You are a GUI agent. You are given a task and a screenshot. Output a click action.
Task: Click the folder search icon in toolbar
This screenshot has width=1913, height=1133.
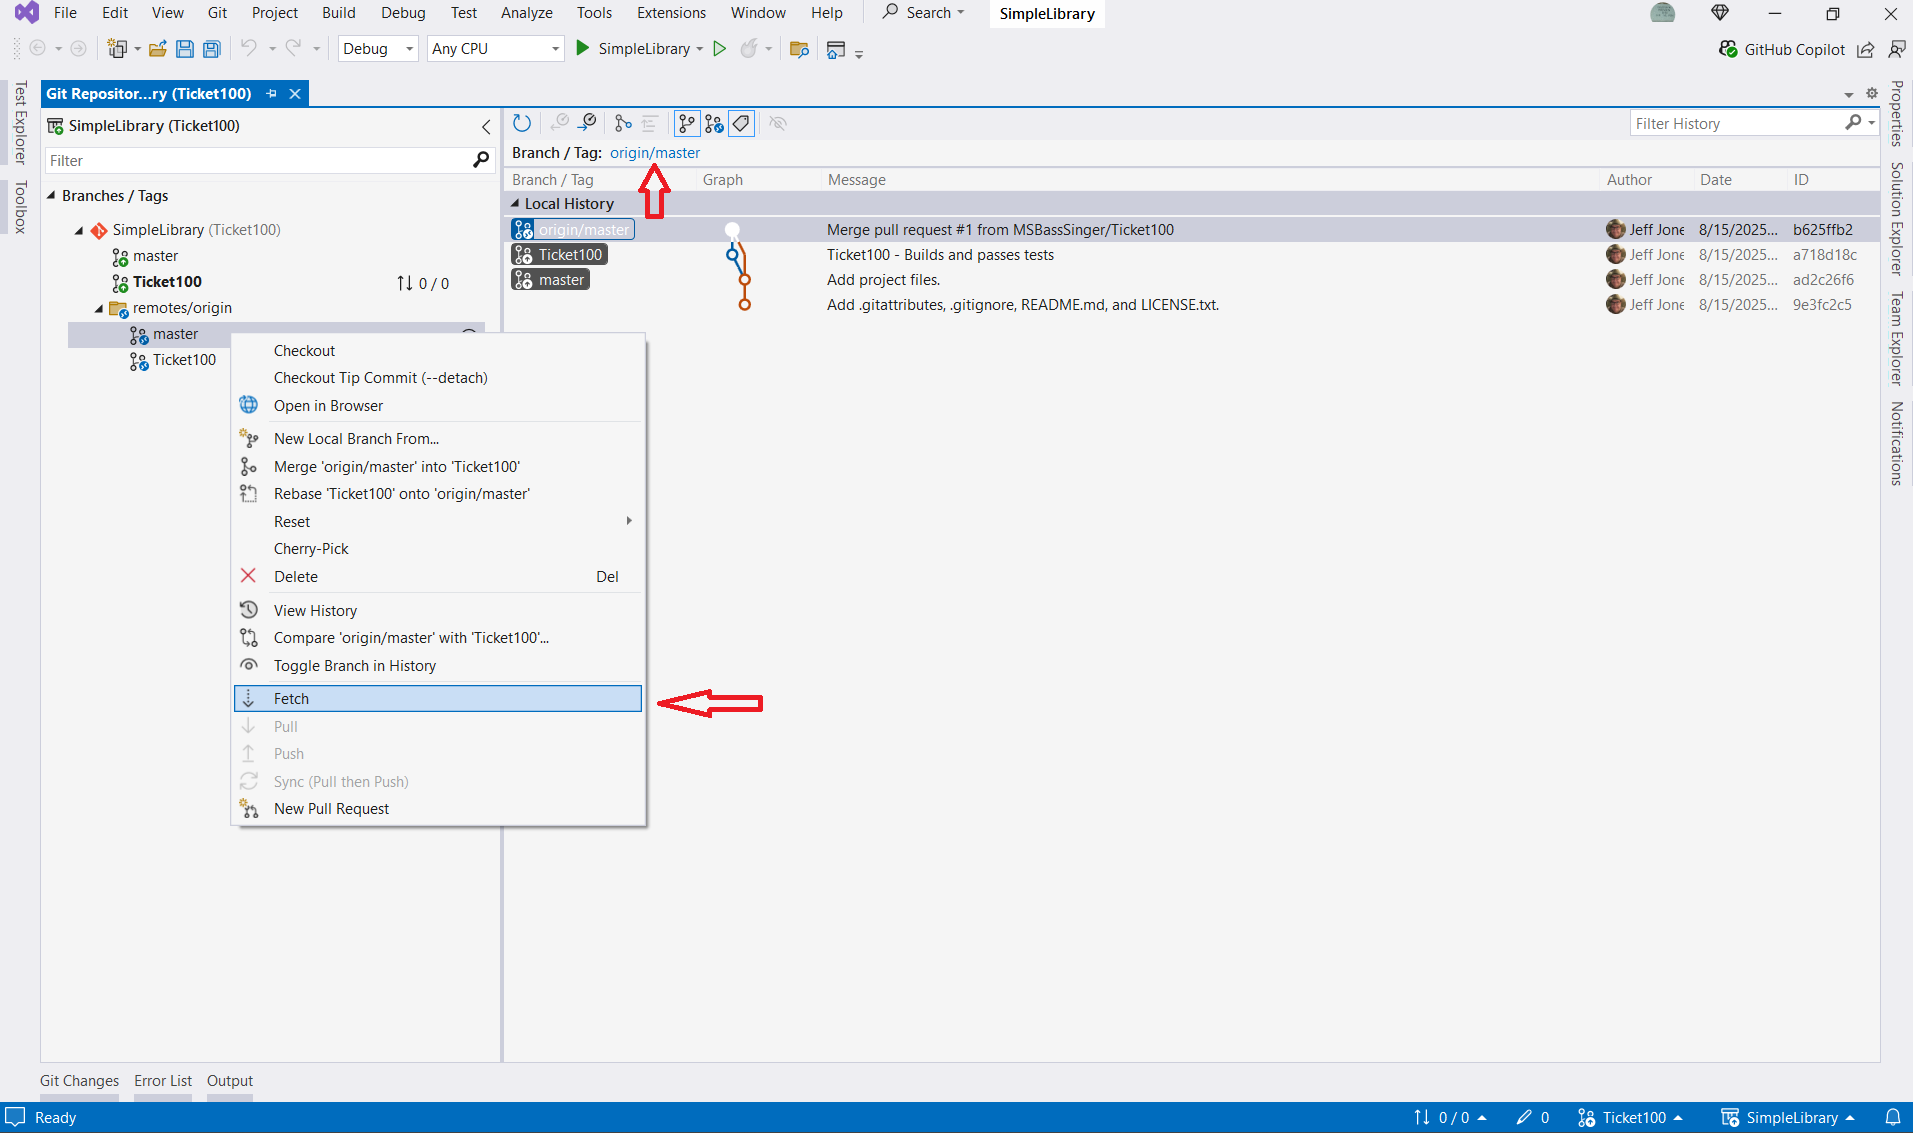tap(799, 49)
